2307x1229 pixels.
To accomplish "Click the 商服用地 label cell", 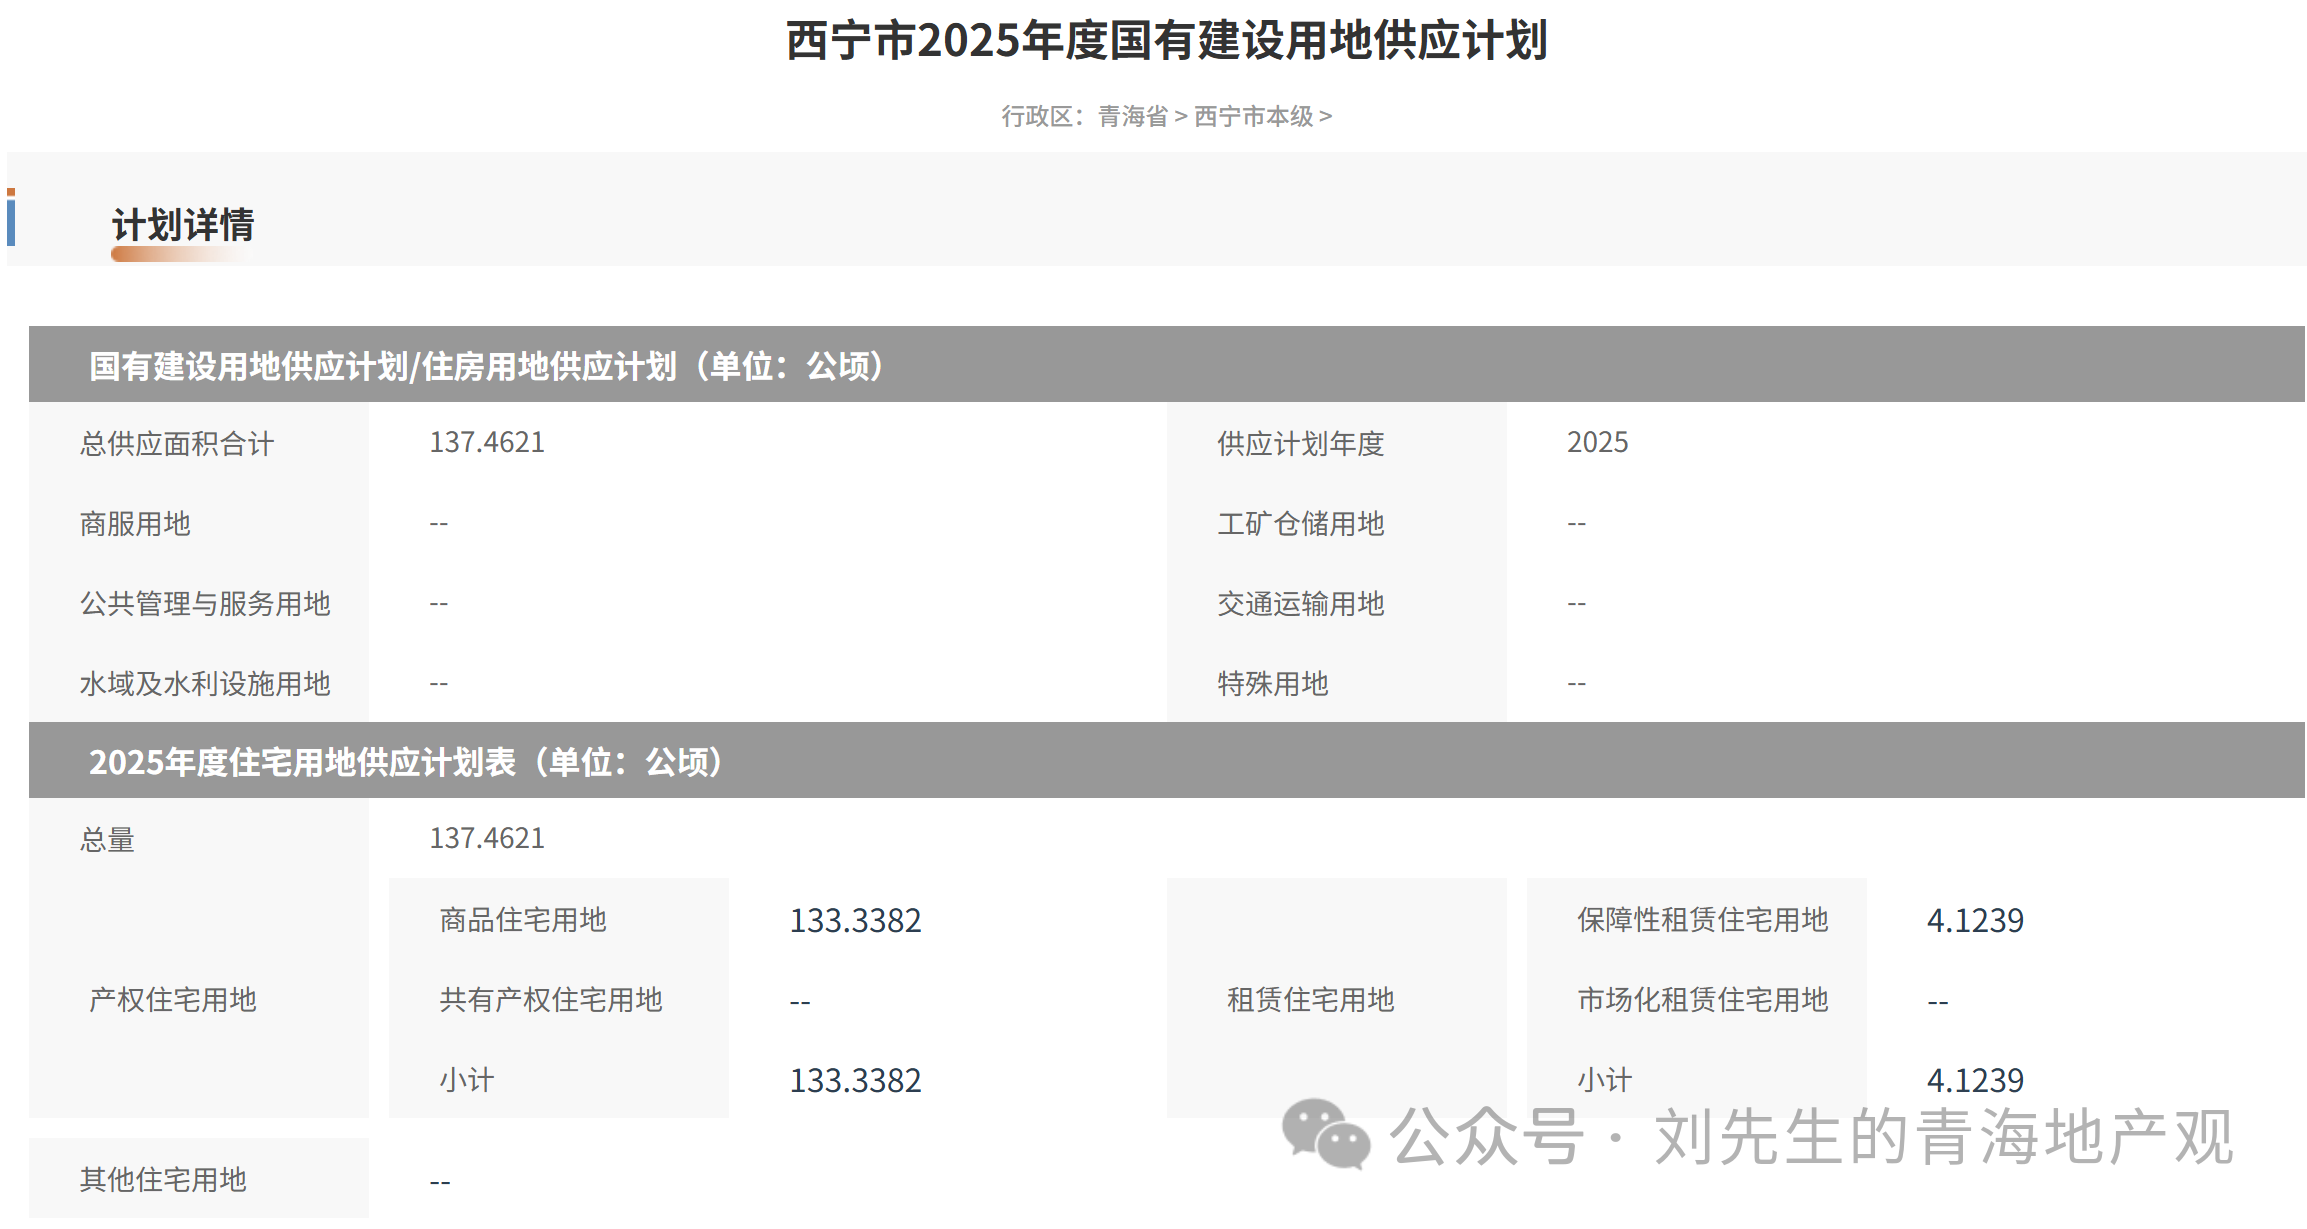I will pyautogui.click(x=135, y=523).
